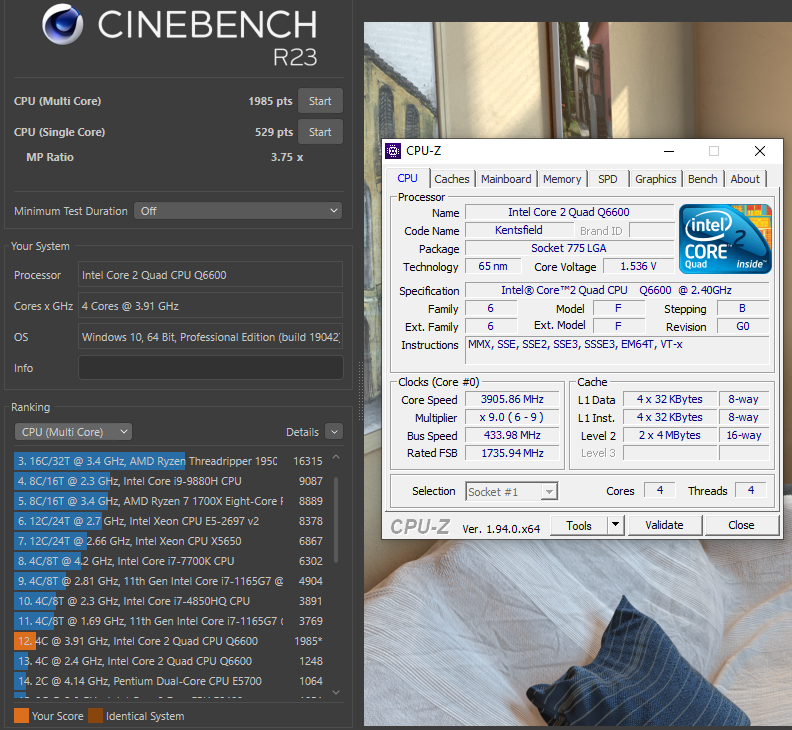Switch to the Graphics tab in CPU-Z
The width and height of the screenshot is (792, 730).
click(x=655, y=179)
